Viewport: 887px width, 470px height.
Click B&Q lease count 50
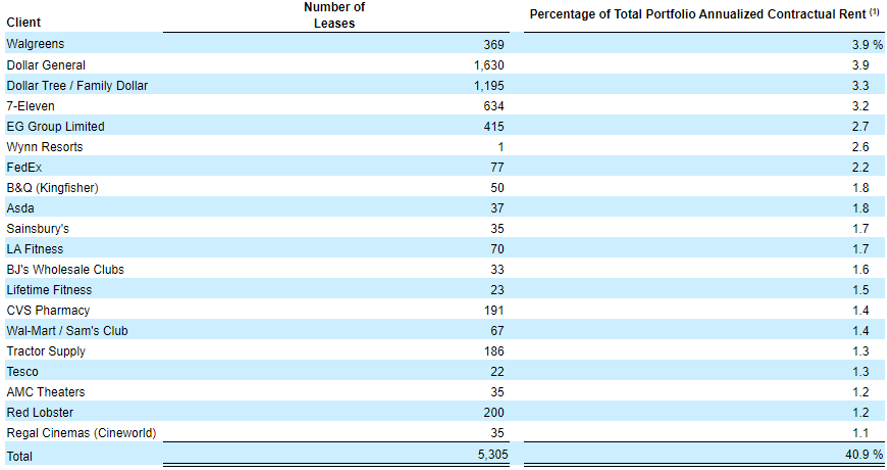497,187
